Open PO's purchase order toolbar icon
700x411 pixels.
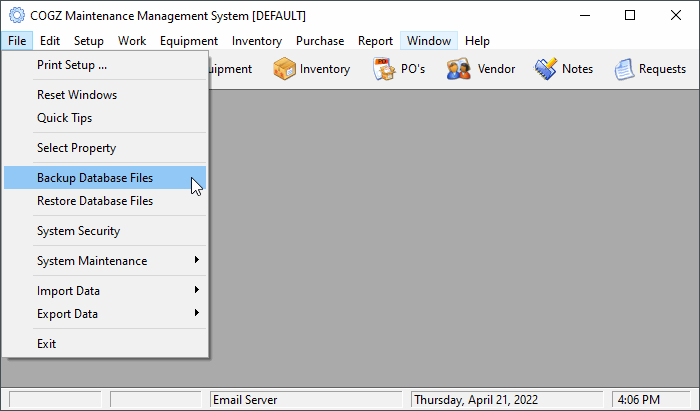[x=384, y=69]
